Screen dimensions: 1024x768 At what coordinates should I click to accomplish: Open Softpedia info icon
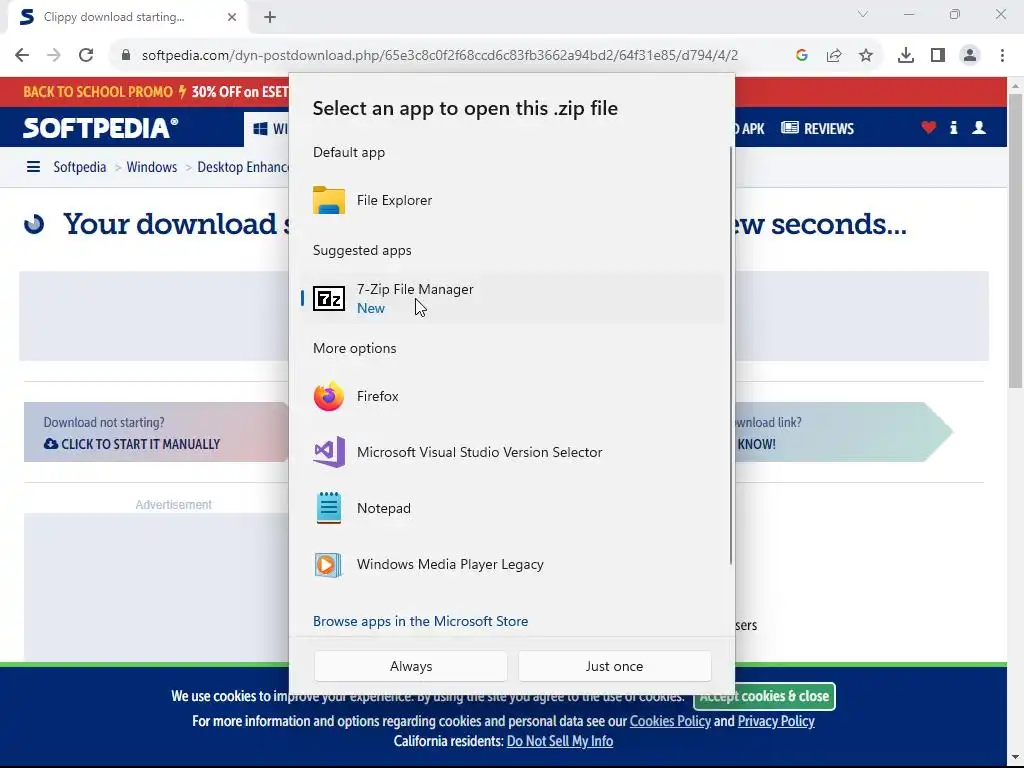point(953,127)
